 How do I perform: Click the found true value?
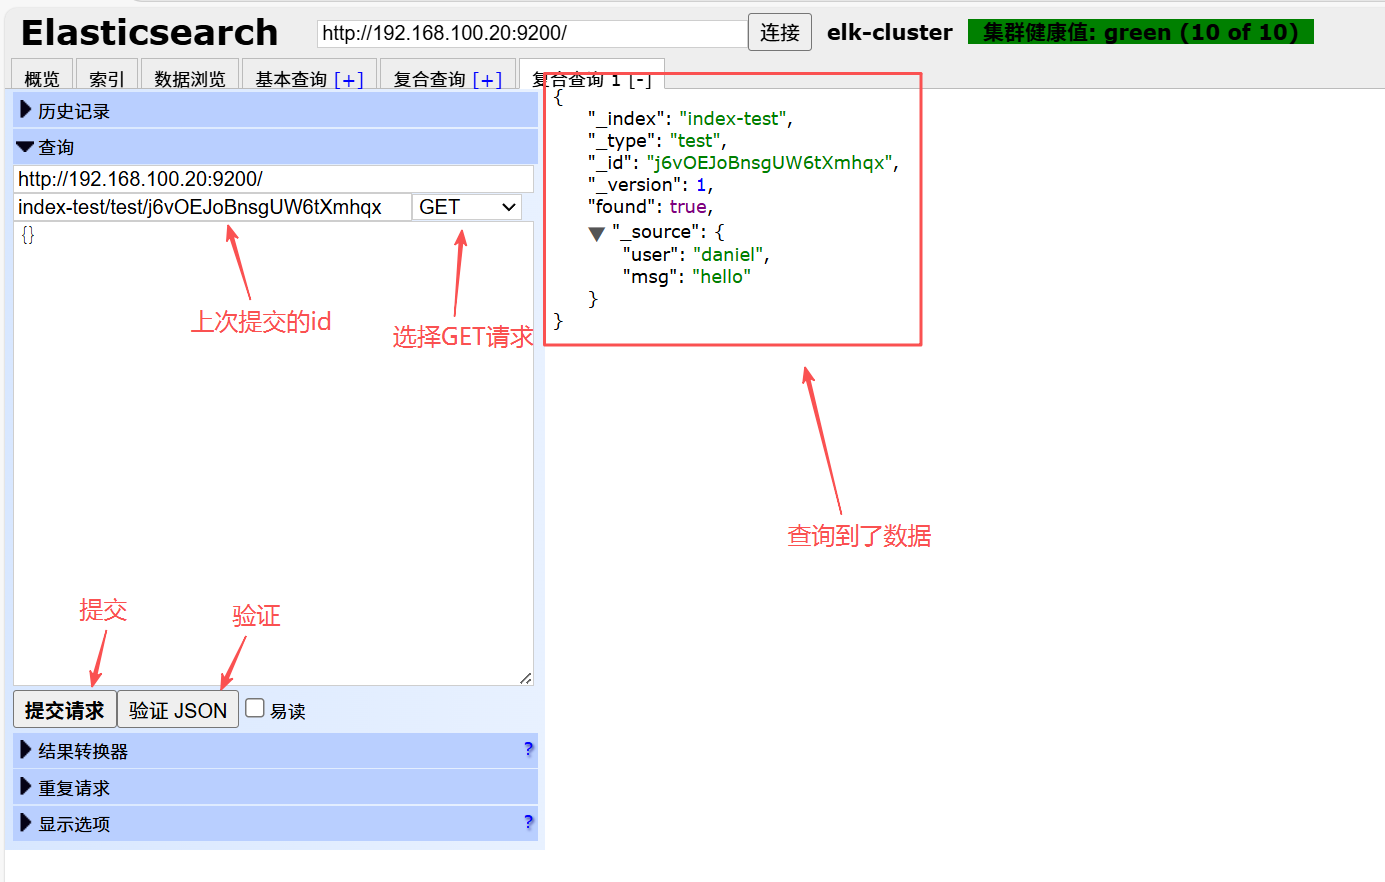click(688, 207)
